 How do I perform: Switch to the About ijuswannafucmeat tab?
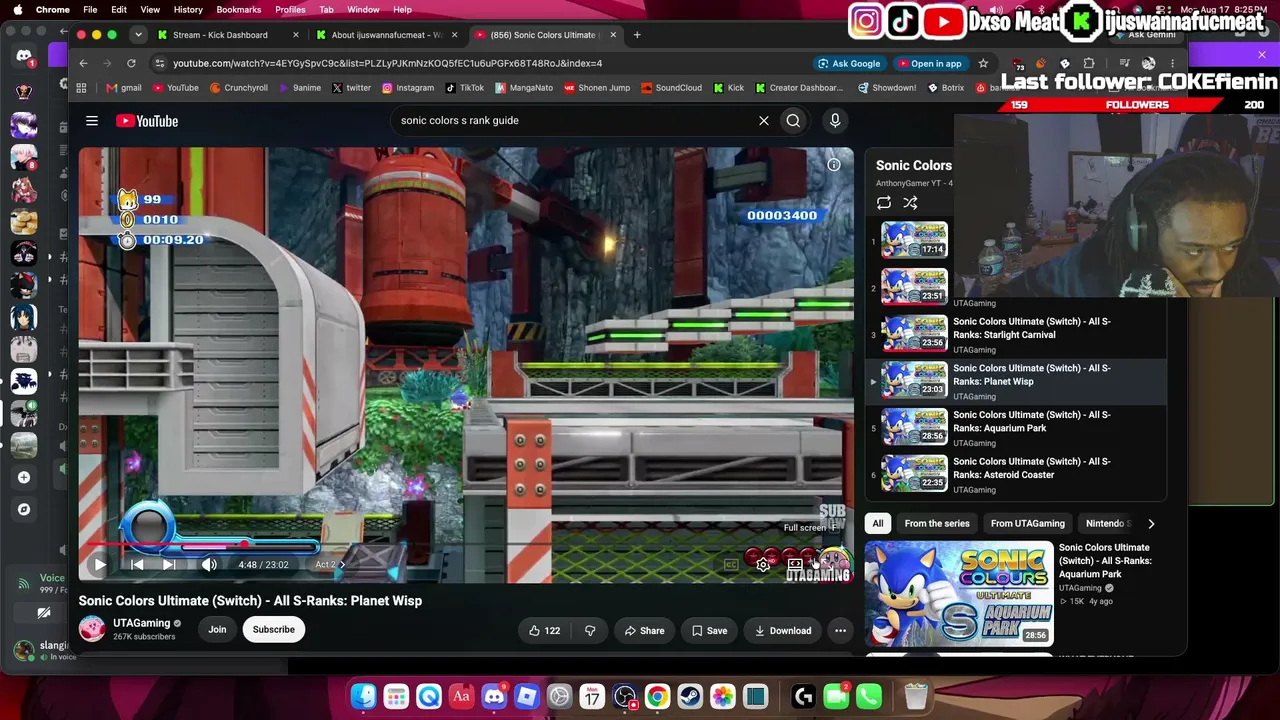[385, 35]
